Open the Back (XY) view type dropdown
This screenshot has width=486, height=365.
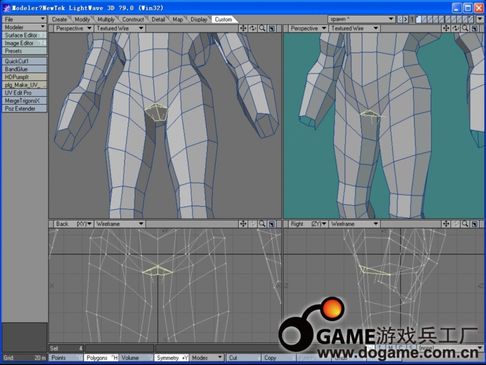click(73, 224)
